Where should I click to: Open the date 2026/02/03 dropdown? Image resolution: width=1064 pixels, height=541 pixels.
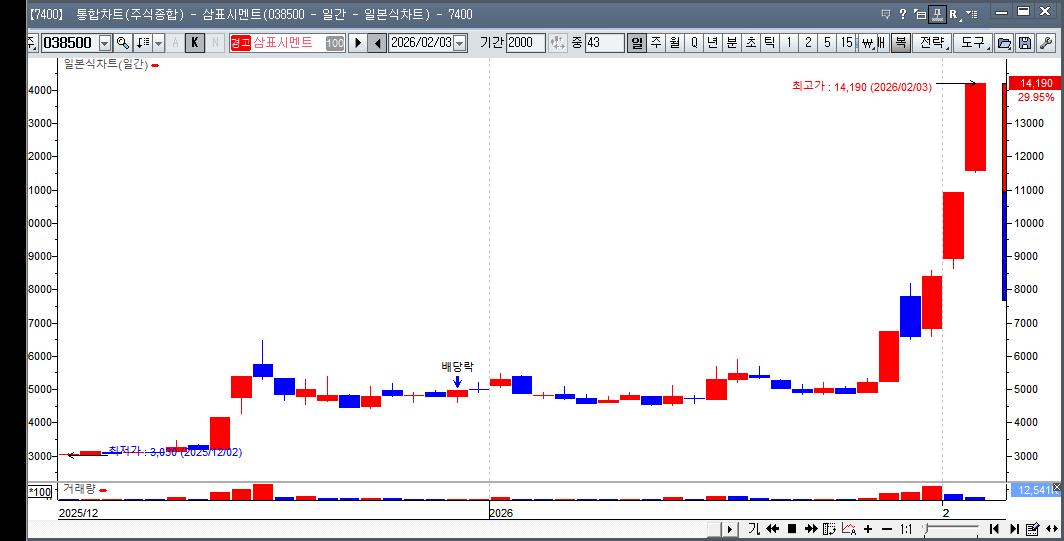coord(460,43)
